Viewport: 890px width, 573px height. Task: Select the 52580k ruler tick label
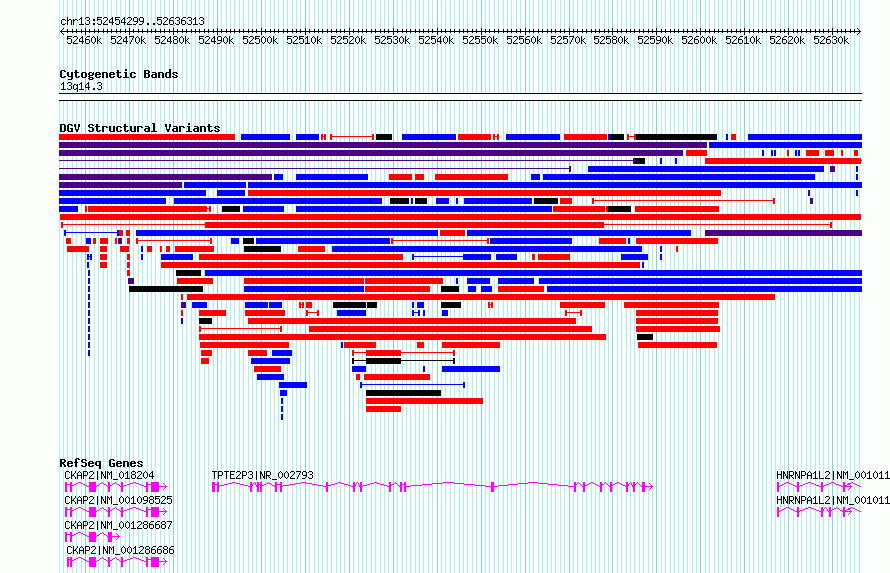pyautogui.click(x=611, y=41)
